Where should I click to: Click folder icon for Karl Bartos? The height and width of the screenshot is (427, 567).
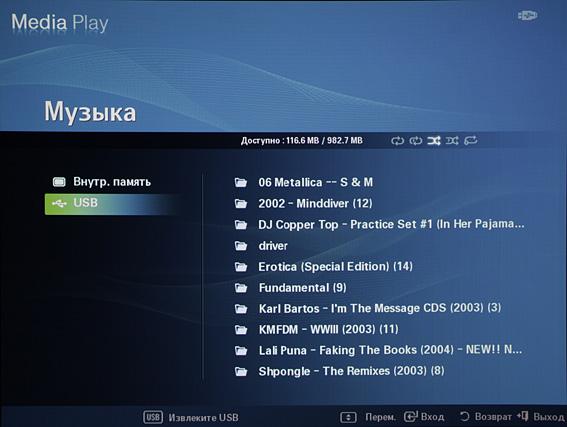[241, 309]
